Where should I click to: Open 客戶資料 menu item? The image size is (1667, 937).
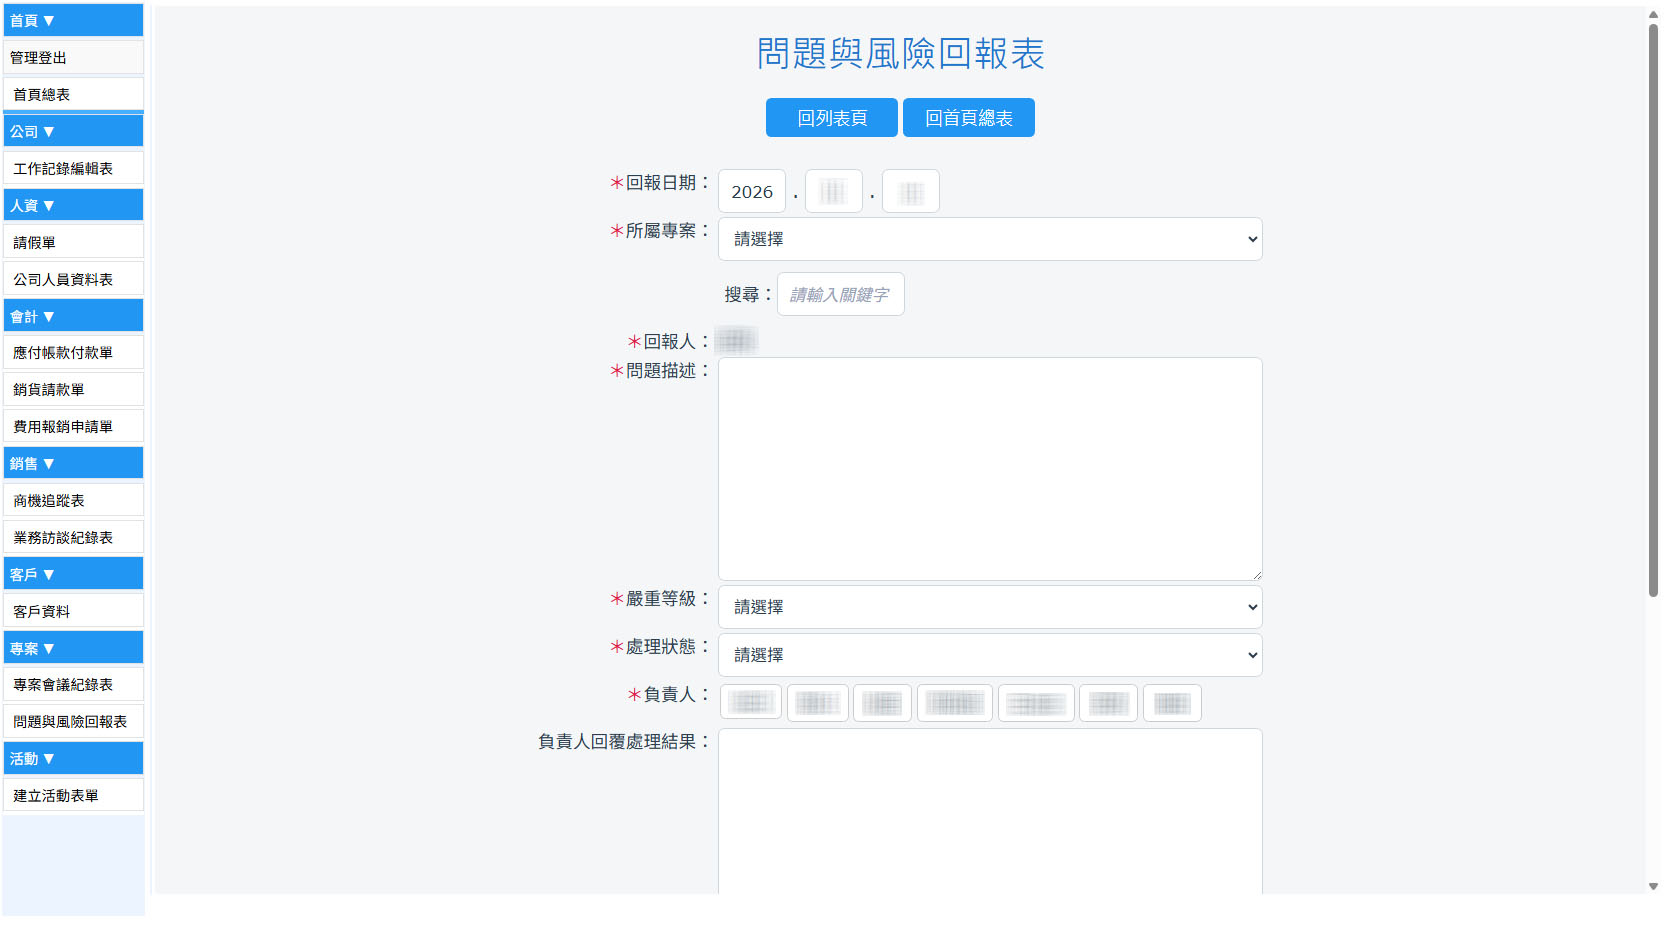click(73, 611)
